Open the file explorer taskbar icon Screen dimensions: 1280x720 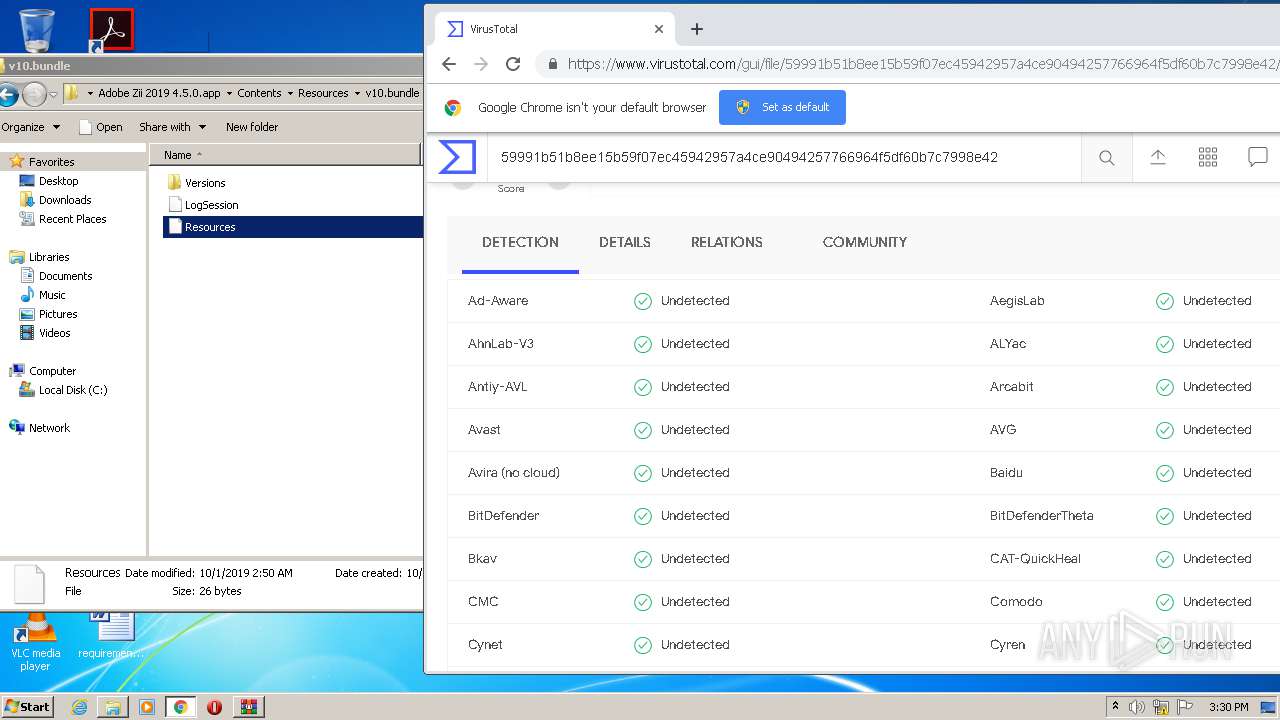[x=113, y=707]
